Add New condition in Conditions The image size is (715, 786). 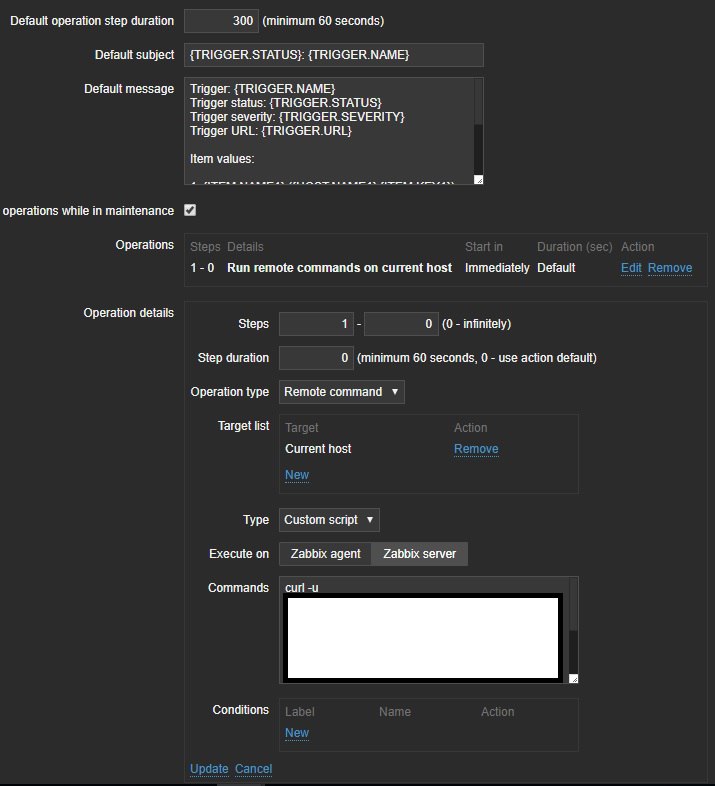point(297,733)
